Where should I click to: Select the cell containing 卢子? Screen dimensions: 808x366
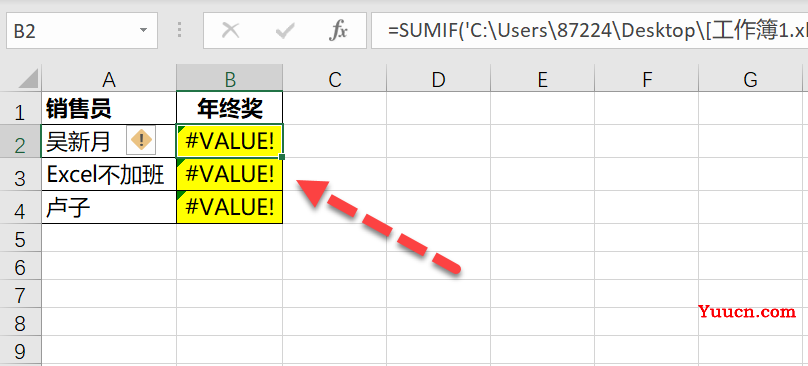(x=109, y=207)
